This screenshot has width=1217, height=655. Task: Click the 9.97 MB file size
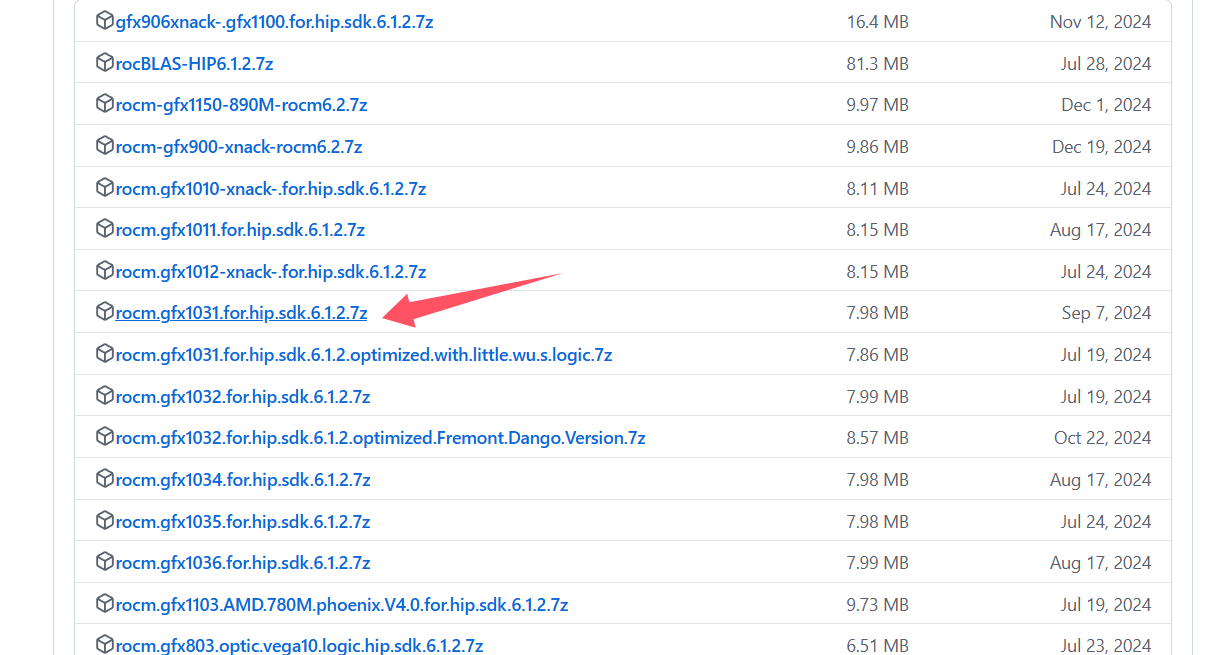tap(877, 105)
